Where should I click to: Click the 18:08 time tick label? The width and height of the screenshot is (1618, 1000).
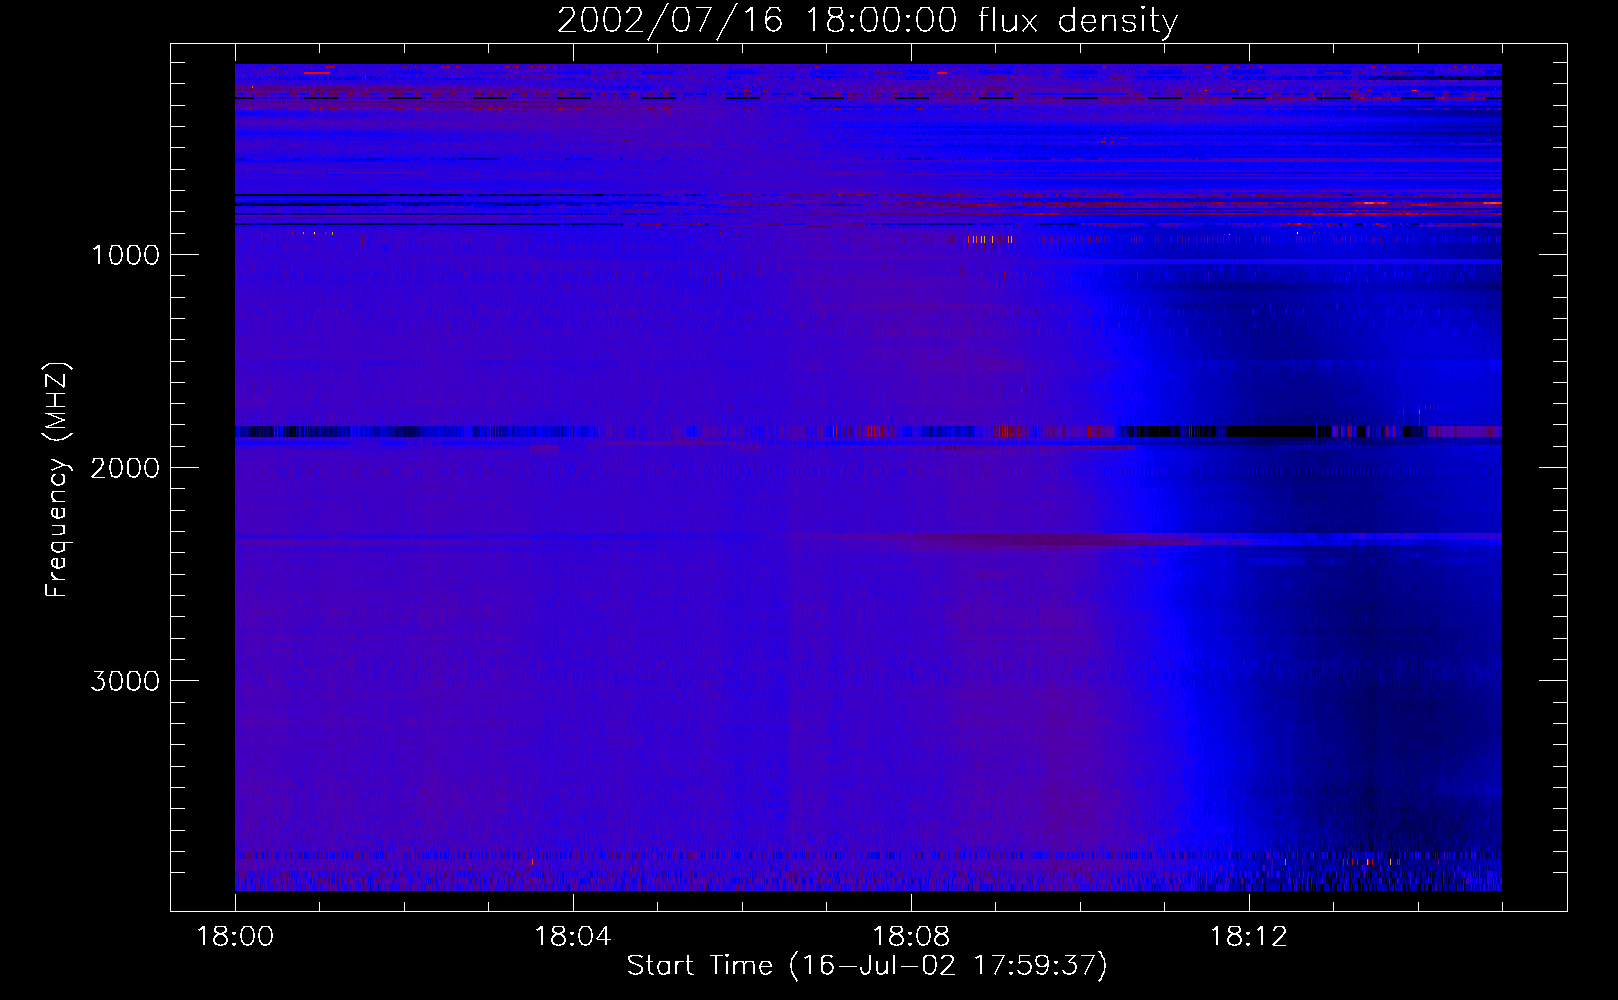(x=911, y=937)
